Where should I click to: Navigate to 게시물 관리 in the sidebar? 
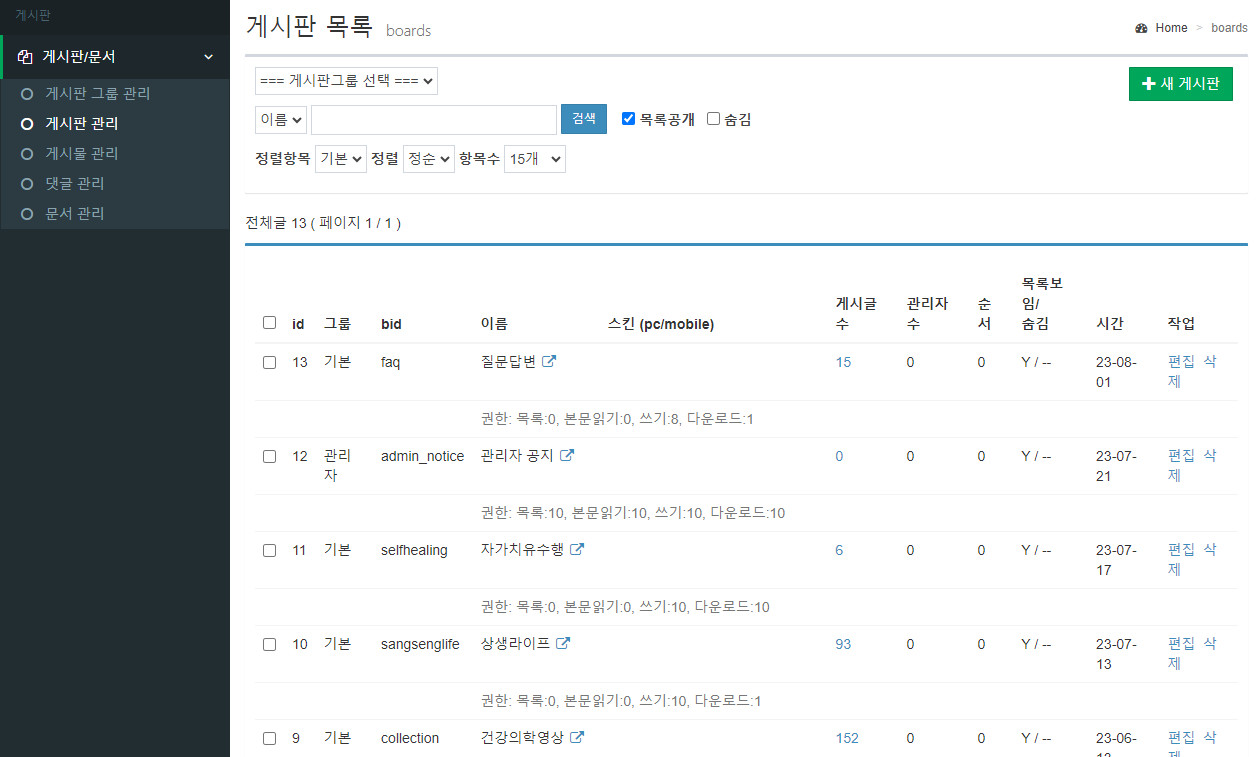pos(84,153)
